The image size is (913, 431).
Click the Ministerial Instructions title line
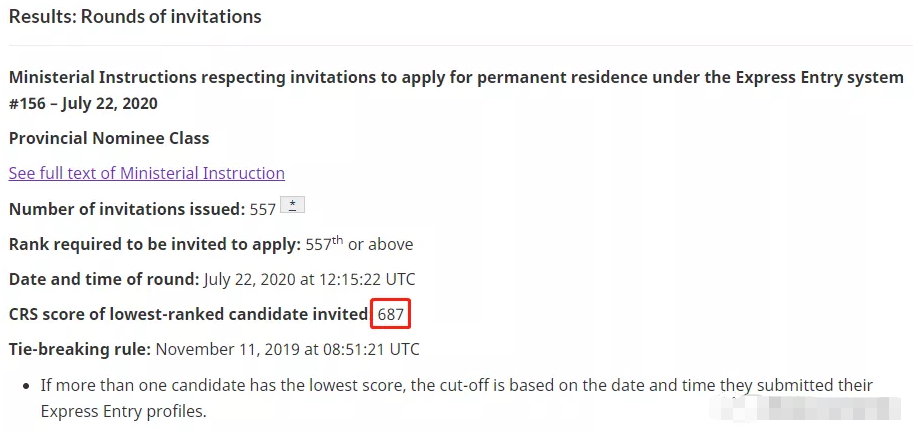click(x=456, y=78)
